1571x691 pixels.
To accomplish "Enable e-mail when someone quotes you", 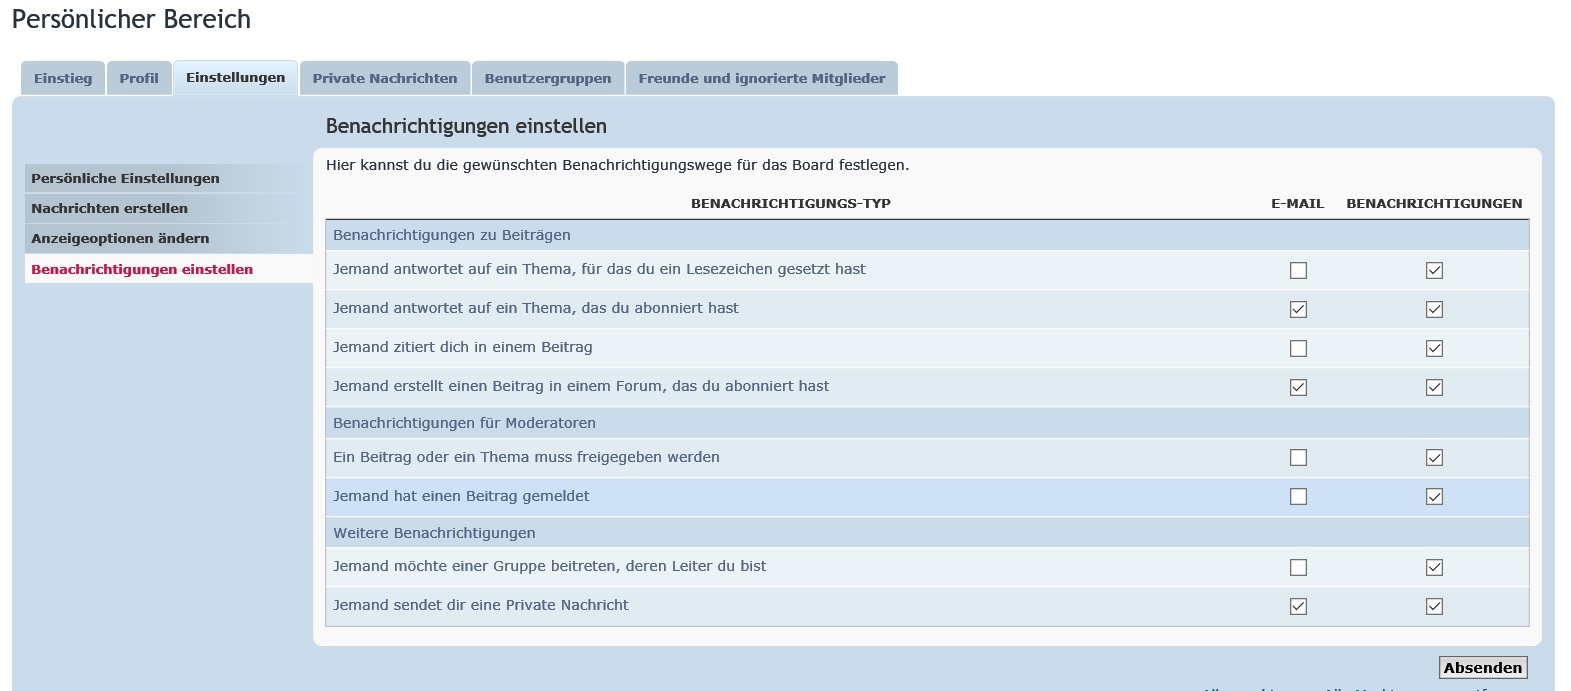I will click(x=1298, y=348).
